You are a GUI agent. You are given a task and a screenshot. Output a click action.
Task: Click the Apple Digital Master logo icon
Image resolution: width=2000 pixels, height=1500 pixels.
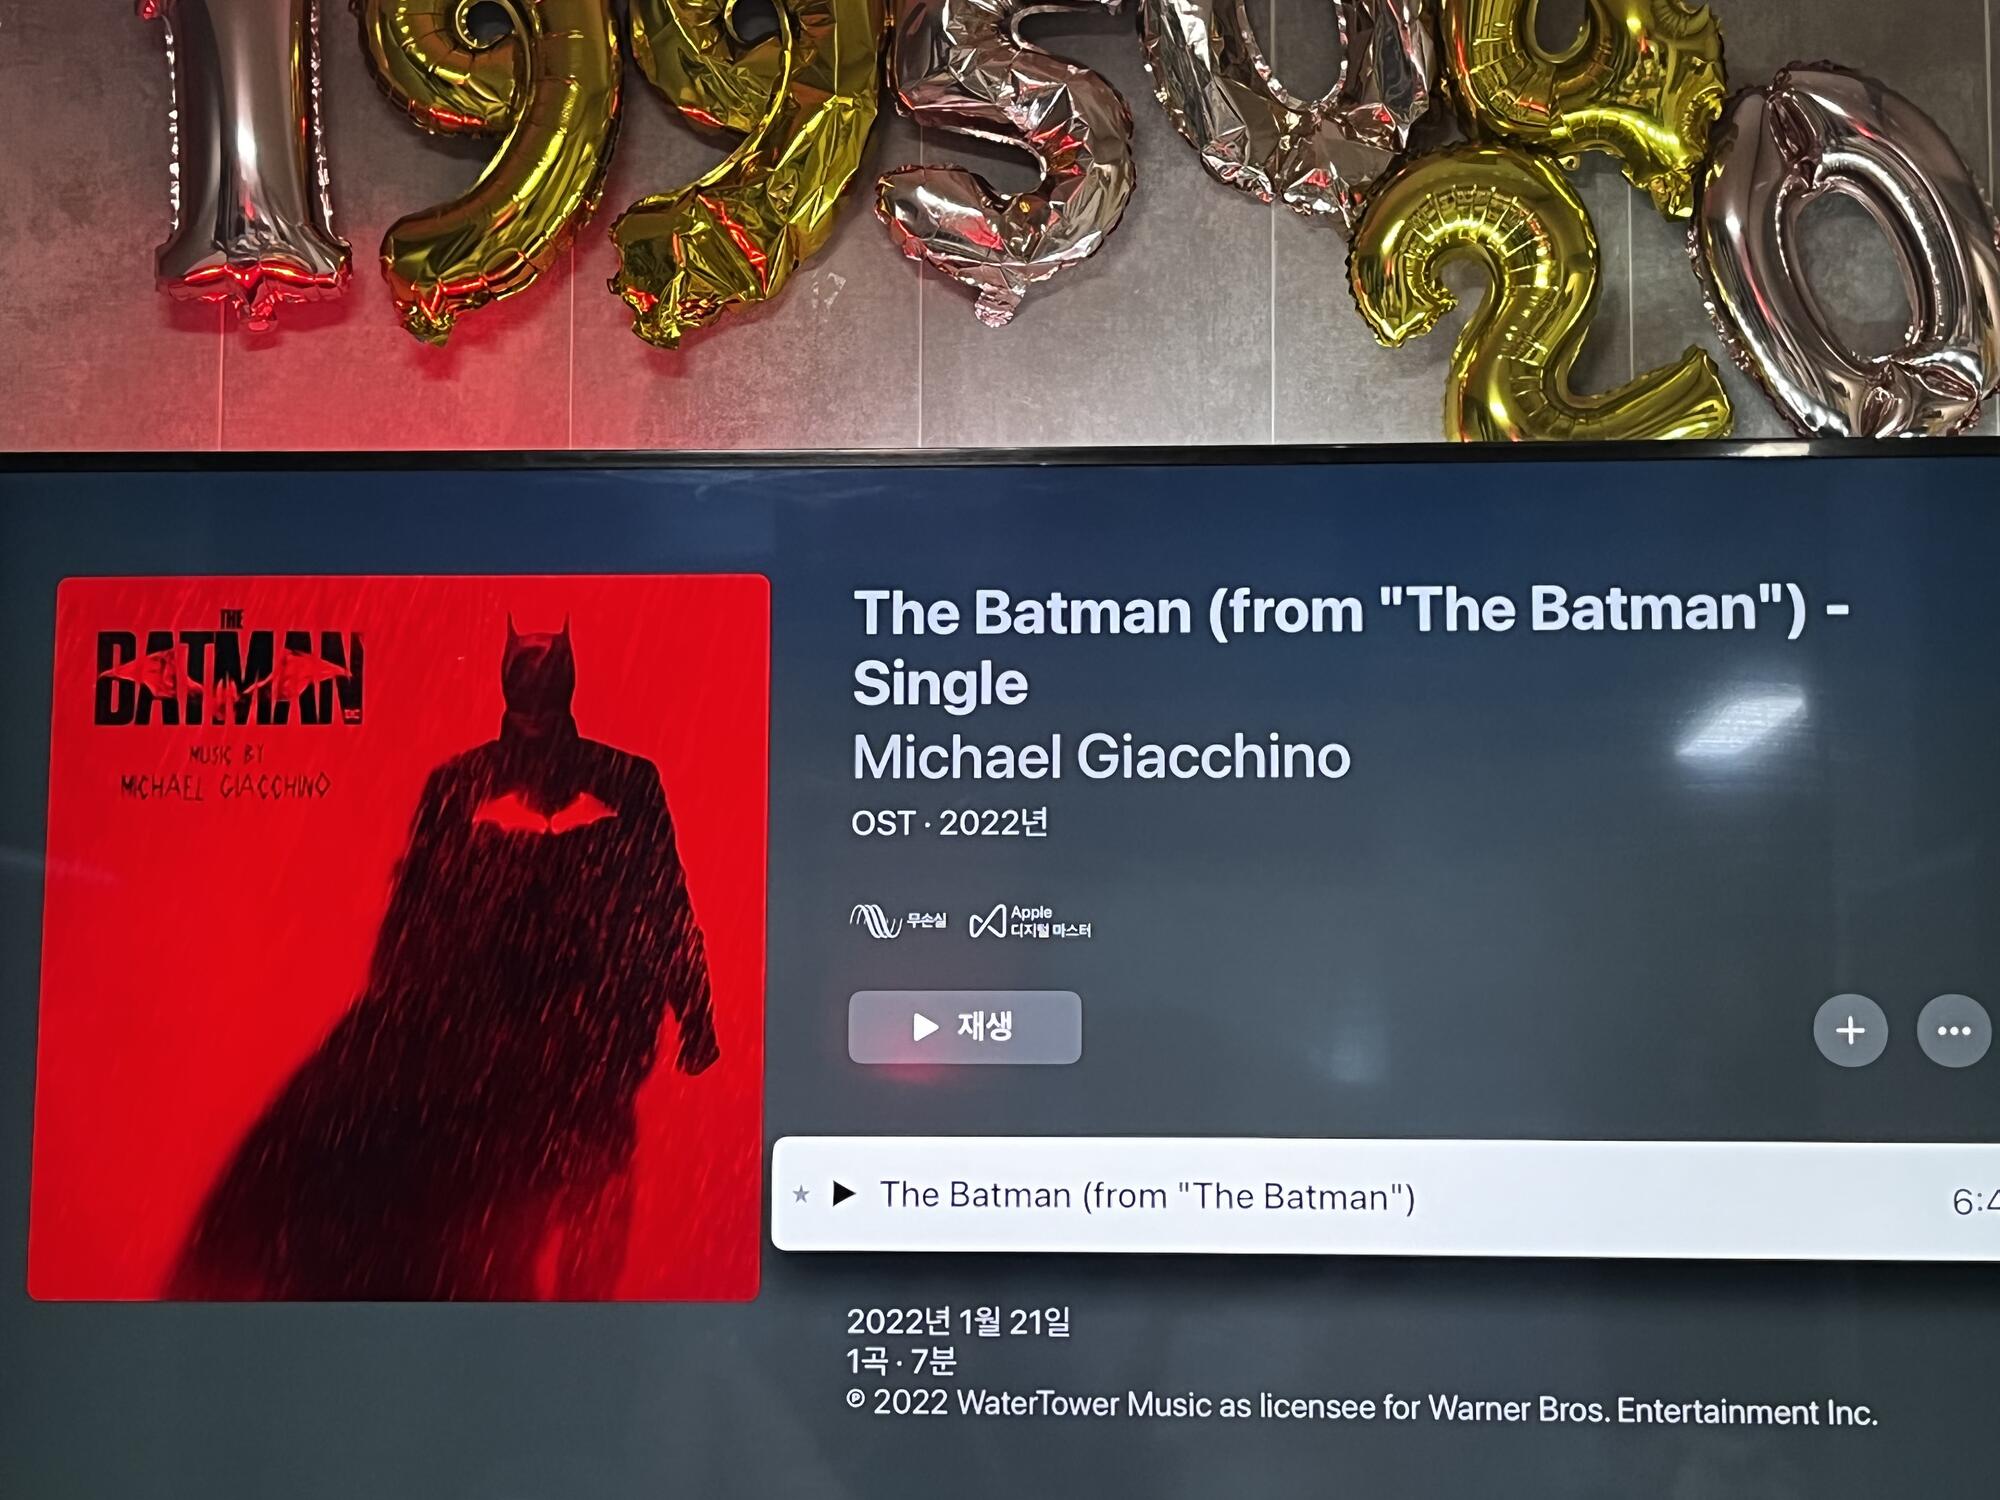tap(987, 921)
